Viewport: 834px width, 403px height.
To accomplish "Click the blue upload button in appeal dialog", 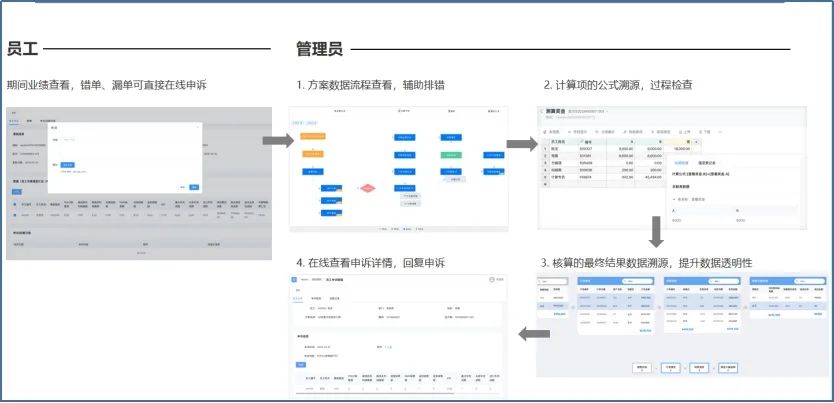I will 68,165.
